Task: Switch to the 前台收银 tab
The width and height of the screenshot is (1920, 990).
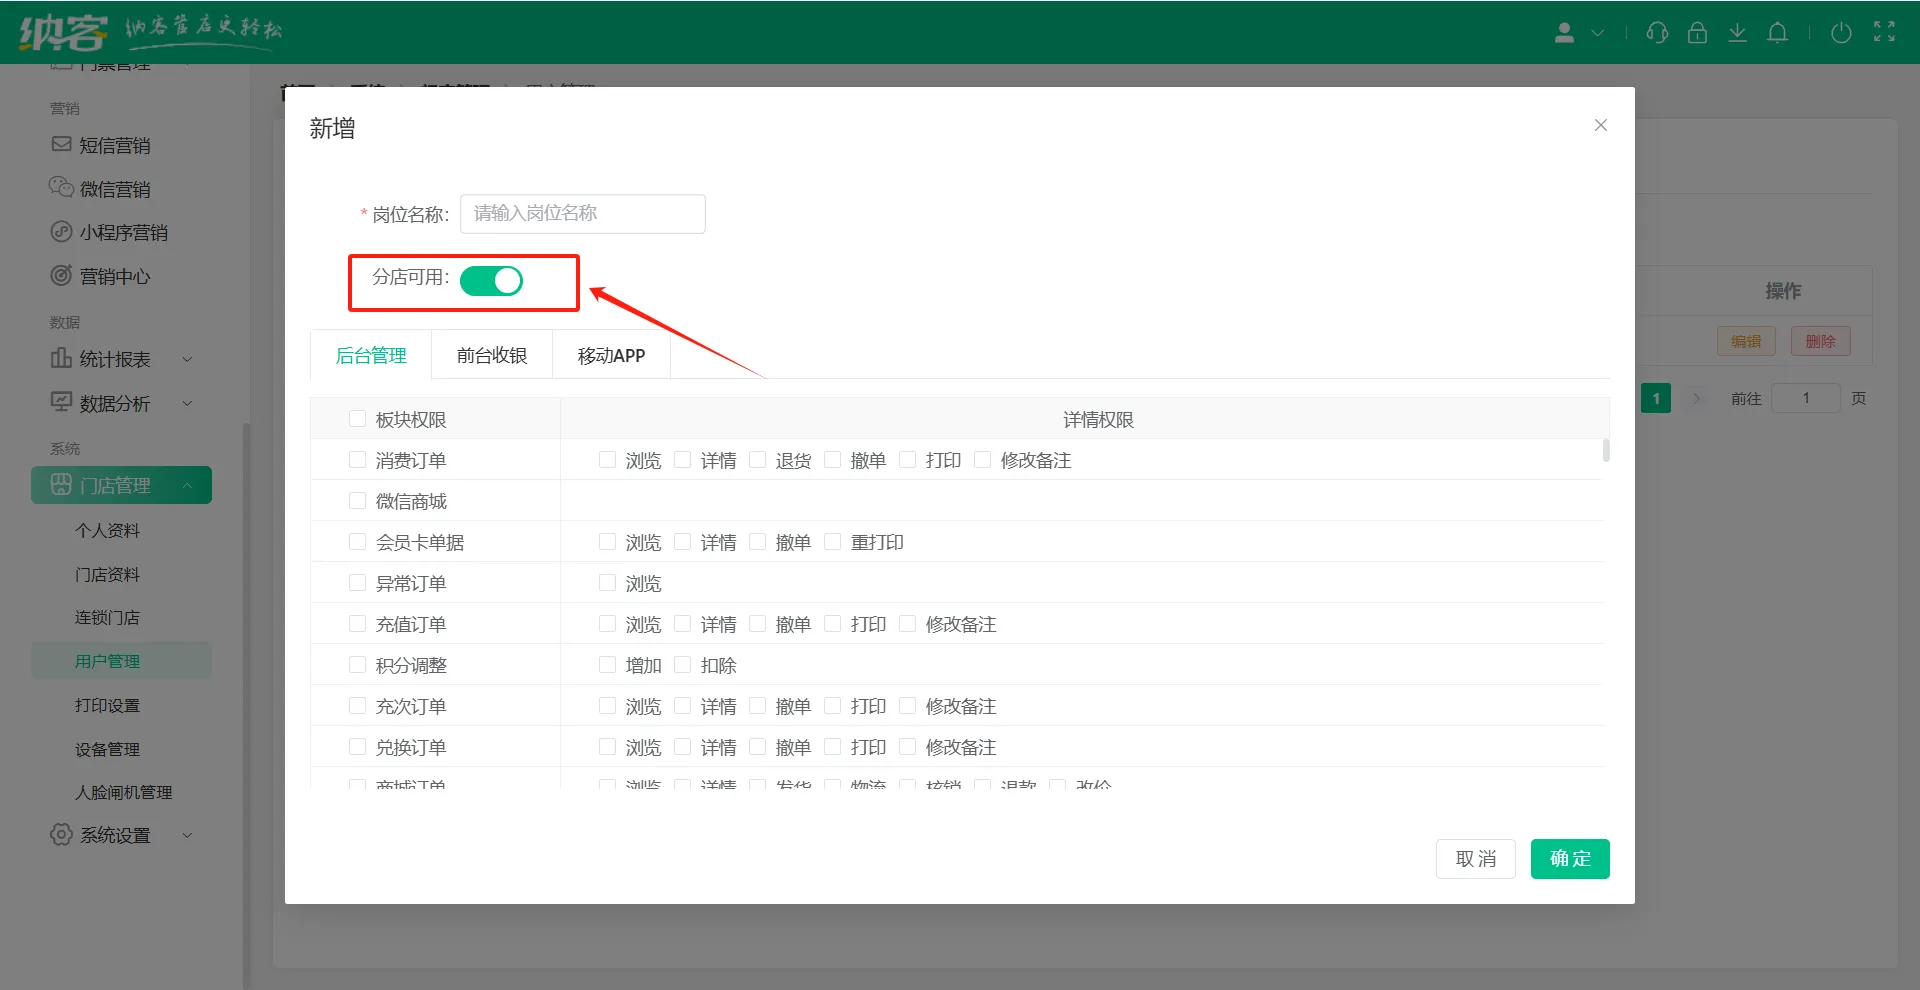Action: (491, 356)
